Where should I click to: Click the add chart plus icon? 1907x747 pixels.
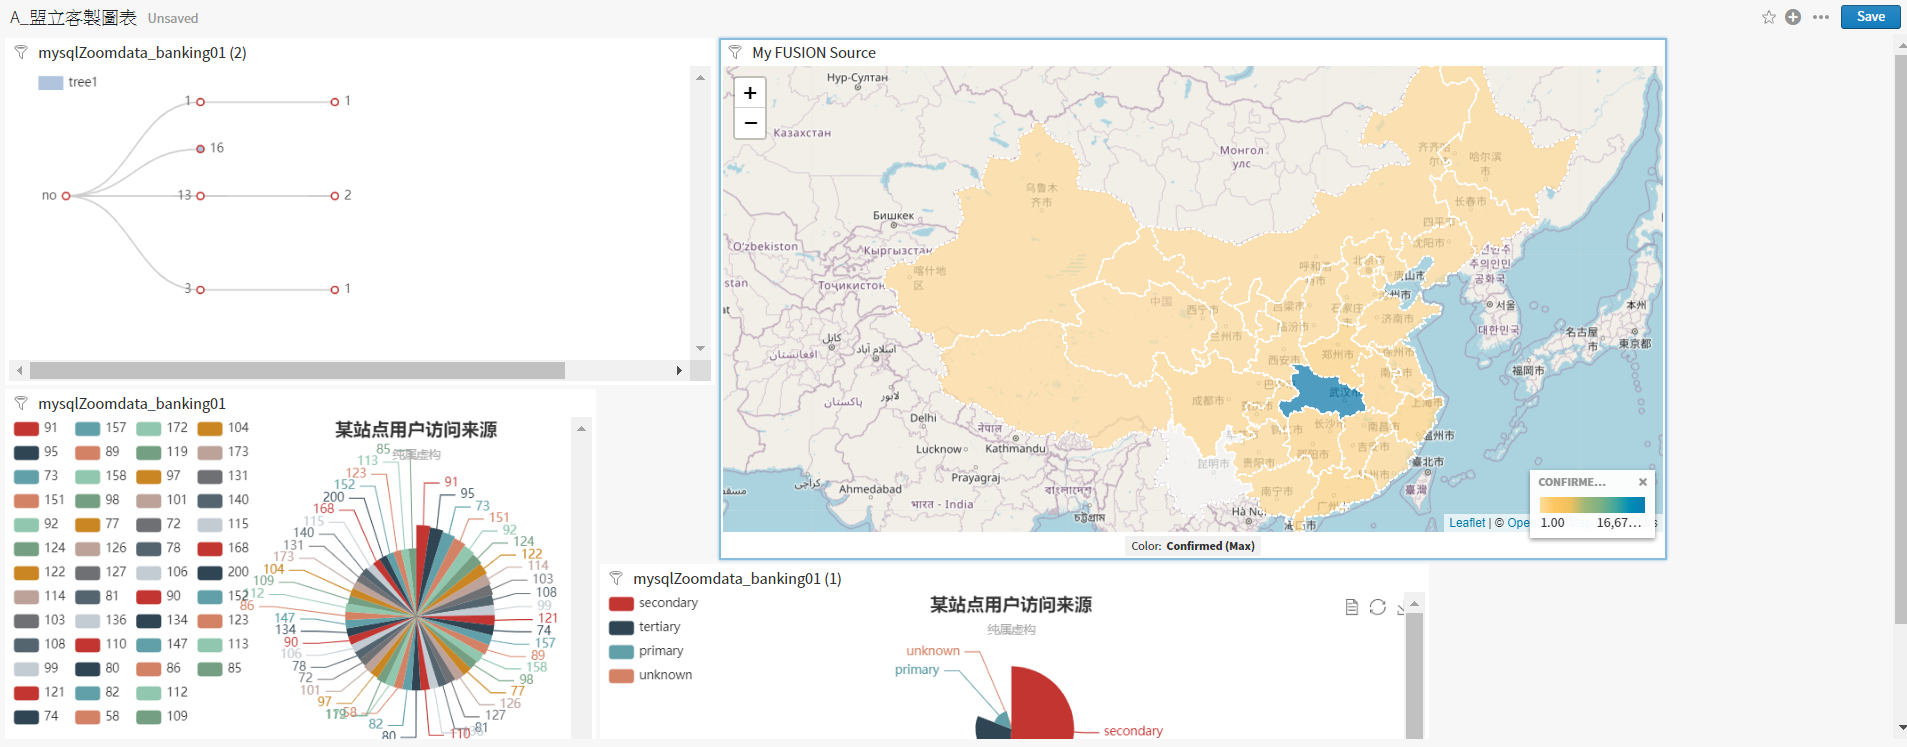point(1793,17)
